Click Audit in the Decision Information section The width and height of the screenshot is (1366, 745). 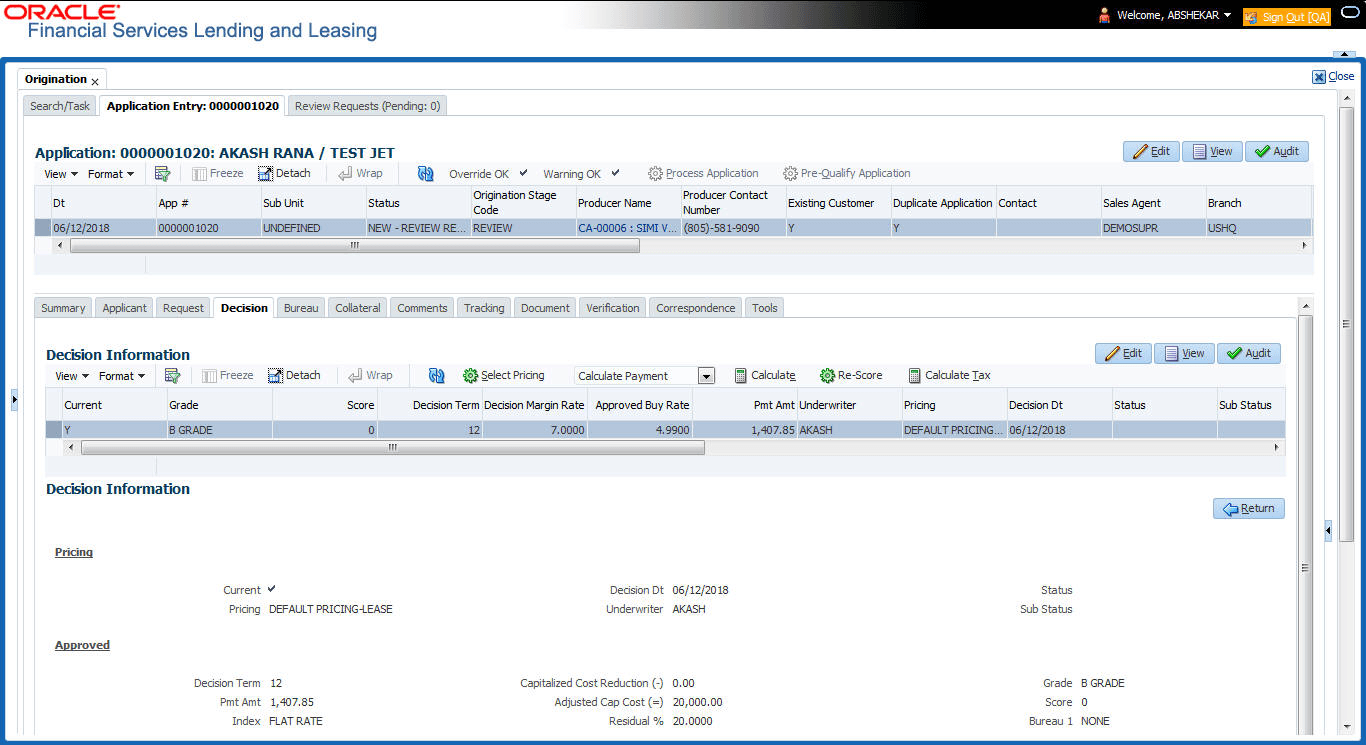1249,353
